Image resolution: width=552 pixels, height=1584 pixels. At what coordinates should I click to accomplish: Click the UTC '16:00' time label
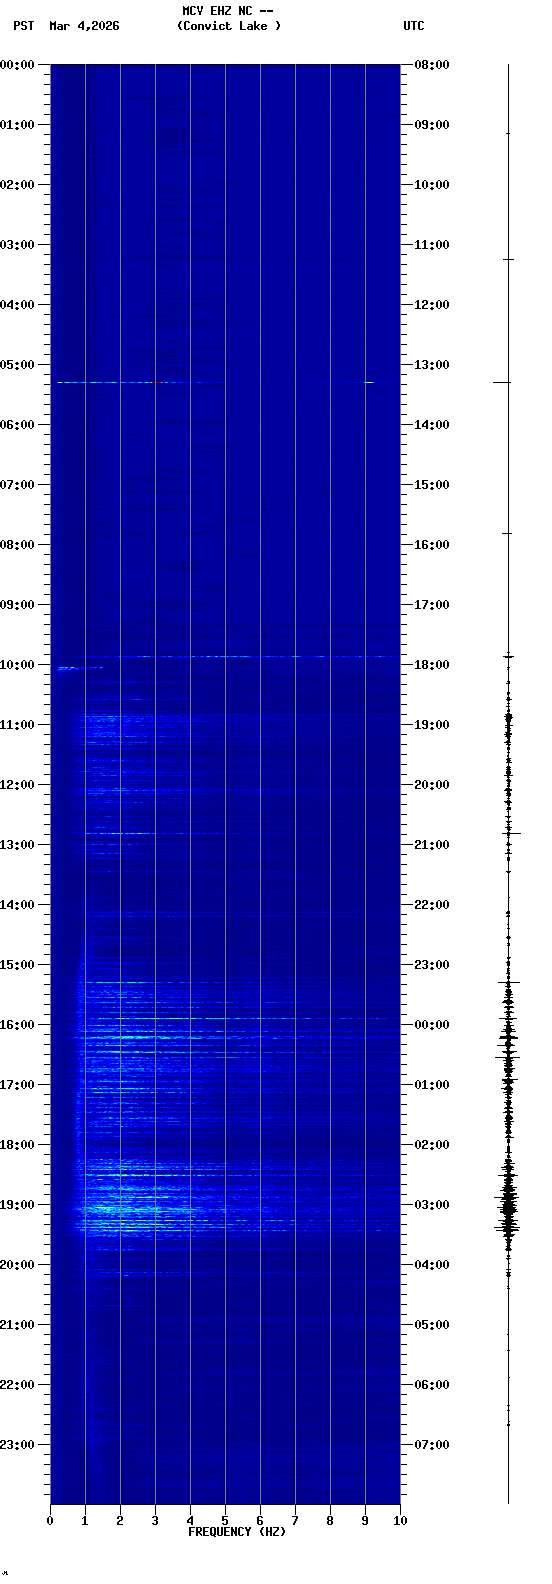click(431, 545)
